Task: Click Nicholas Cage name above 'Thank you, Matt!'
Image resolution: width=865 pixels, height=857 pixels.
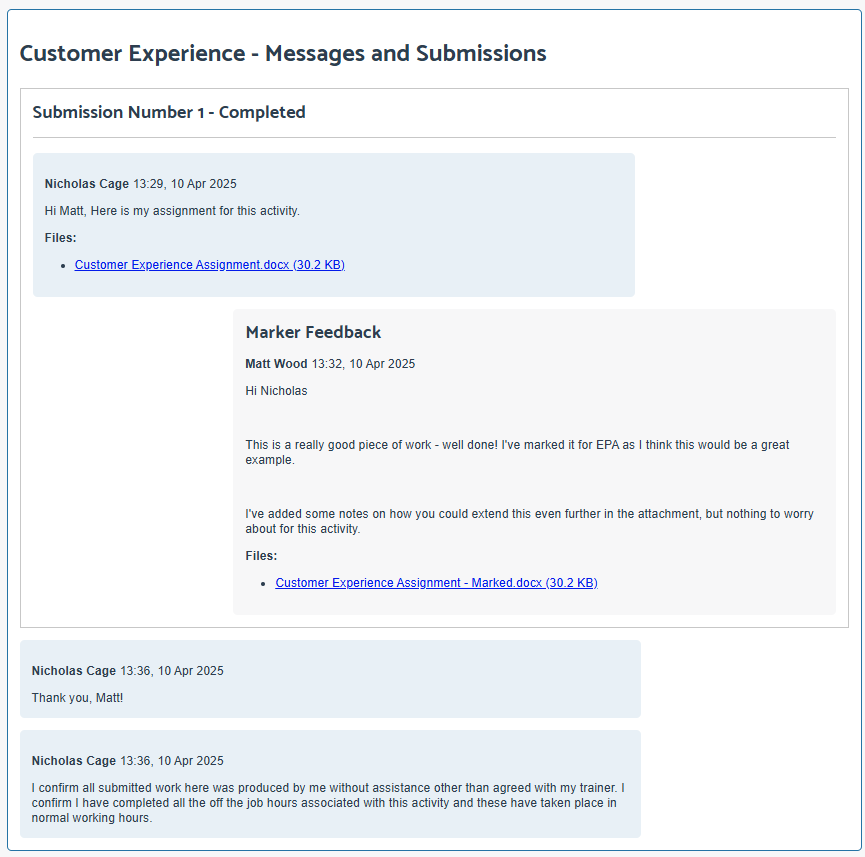Action: pyautogui.click(x=74, y=670)
